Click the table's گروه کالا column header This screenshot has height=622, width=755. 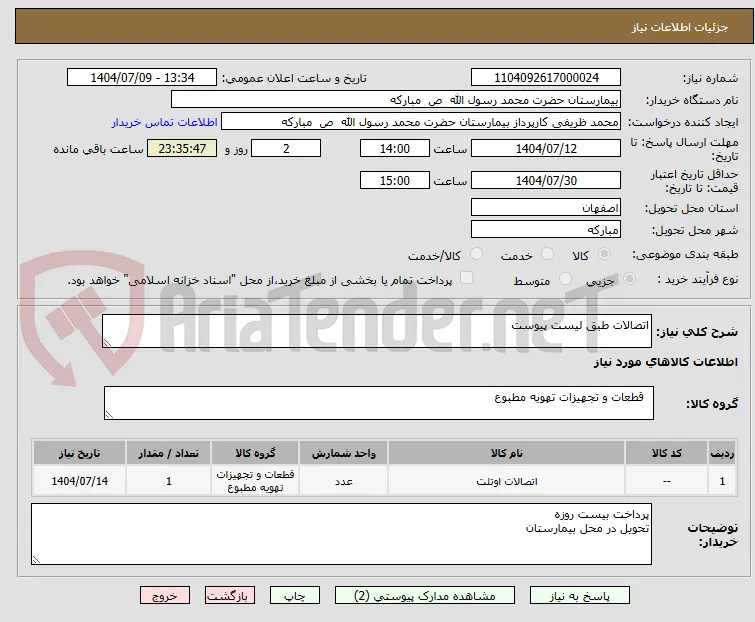255,453
